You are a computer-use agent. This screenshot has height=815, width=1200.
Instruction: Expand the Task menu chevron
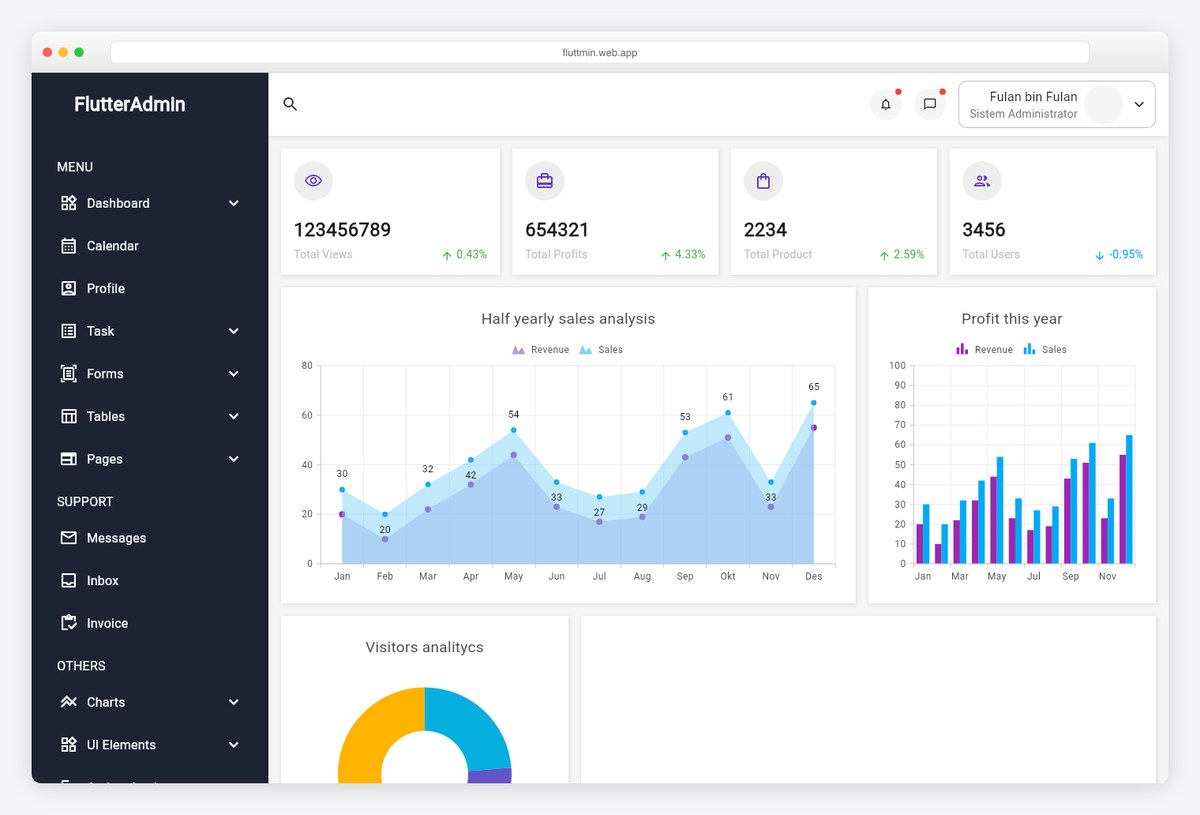point(234,331)
